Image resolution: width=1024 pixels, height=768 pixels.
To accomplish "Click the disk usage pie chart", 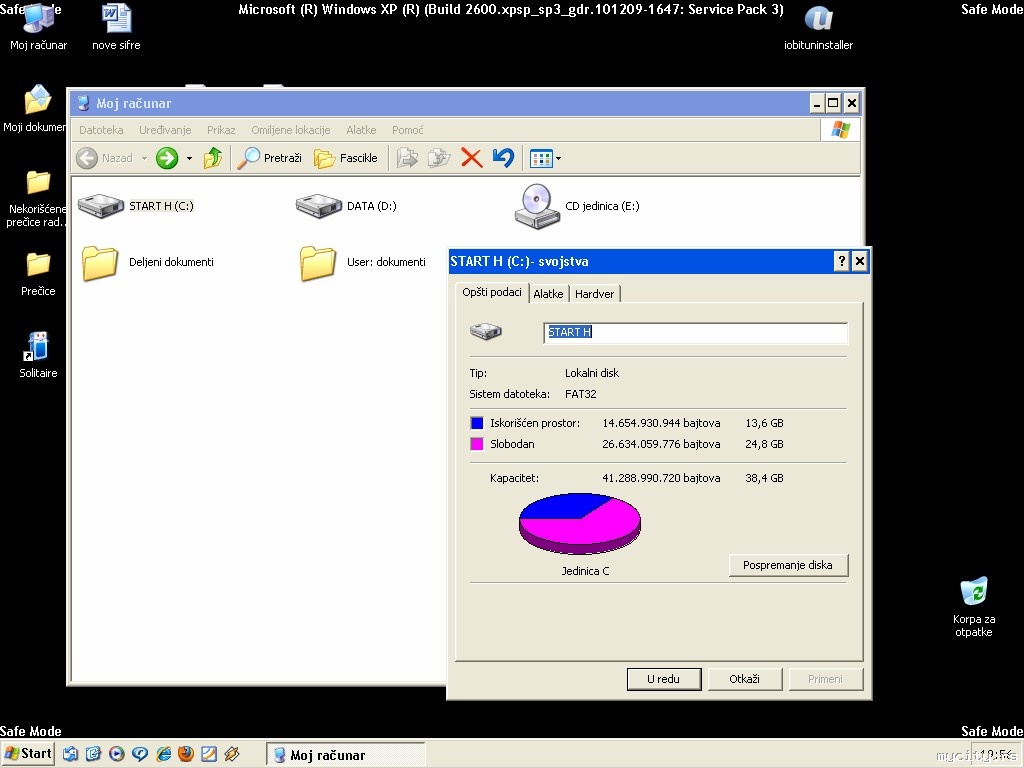I will point(580,523).
